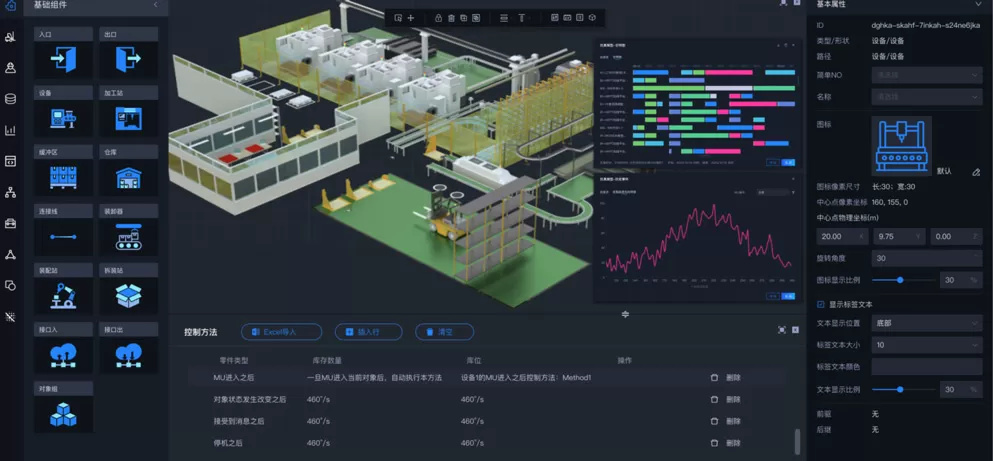Viewport: 993px width, 461px height.
Task: Pick the 设备 equipment component icon
Action: [63, 118]
